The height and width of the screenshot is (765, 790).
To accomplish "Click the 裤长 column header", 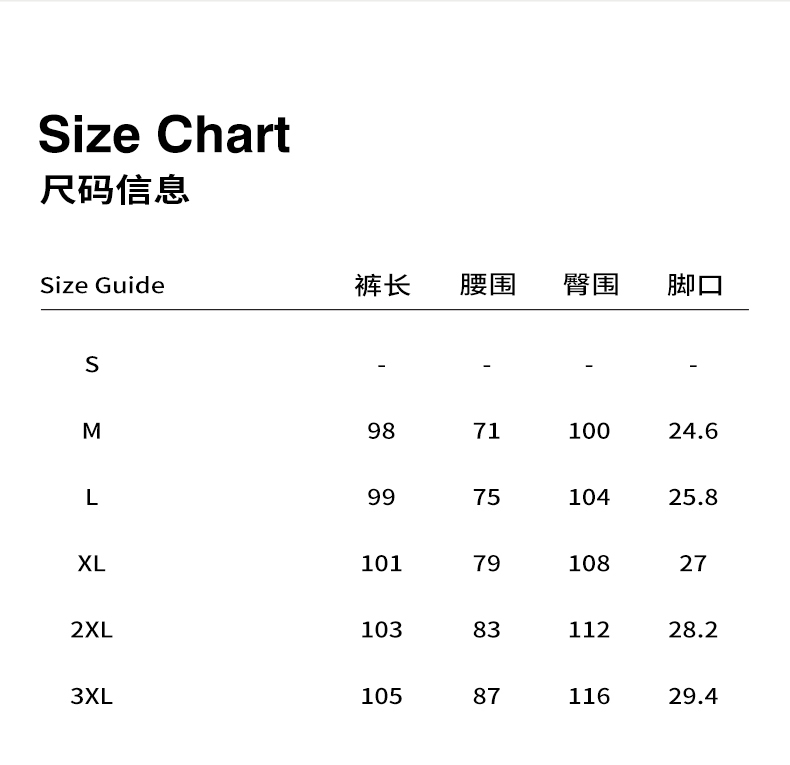I will [x=382, y=285].
